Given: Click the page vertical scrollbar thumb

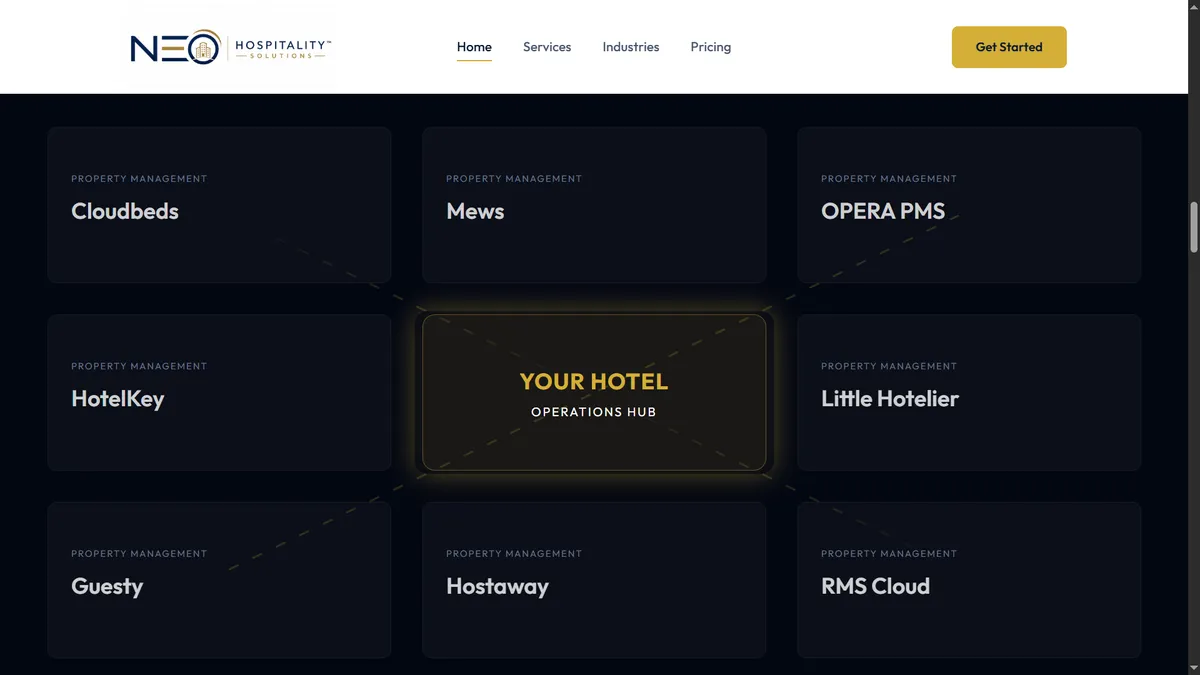Looking at the screenshot, I should click(x=1193, y=227).
